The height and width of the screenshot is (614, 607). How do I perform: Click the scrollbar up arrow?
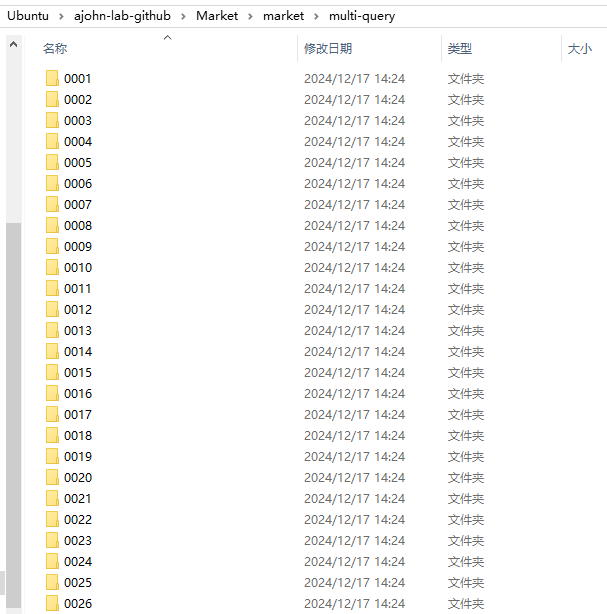point(14,44)
